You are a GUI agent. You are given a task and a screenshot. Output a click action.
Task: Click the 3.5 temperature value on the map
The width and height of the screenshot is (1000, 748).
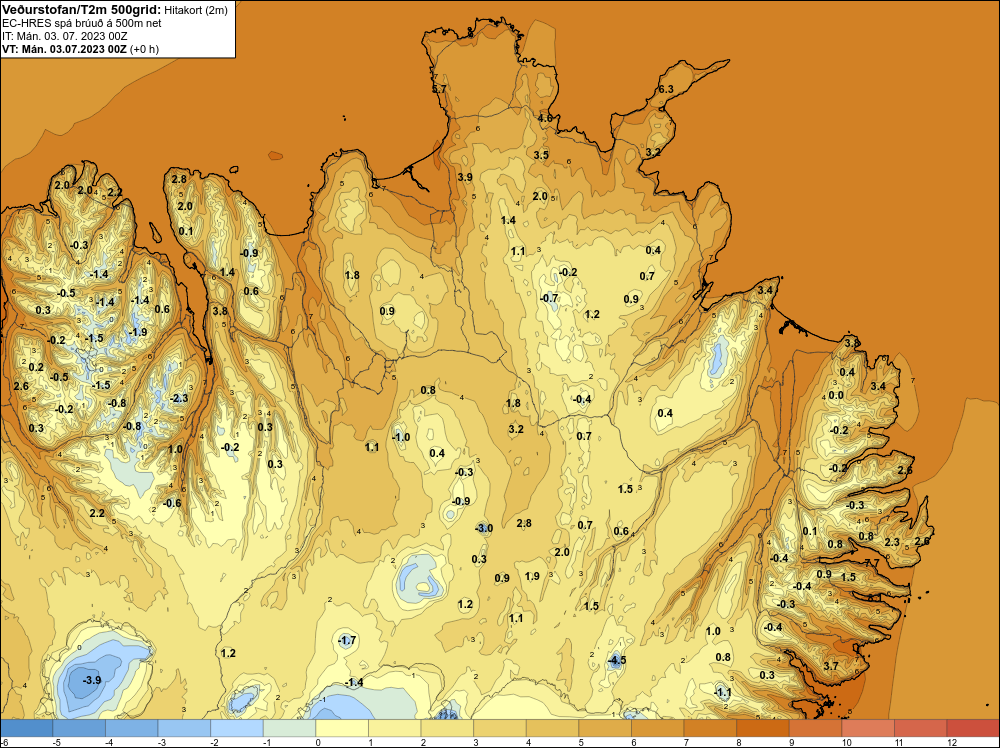click(x=541, y=155)
